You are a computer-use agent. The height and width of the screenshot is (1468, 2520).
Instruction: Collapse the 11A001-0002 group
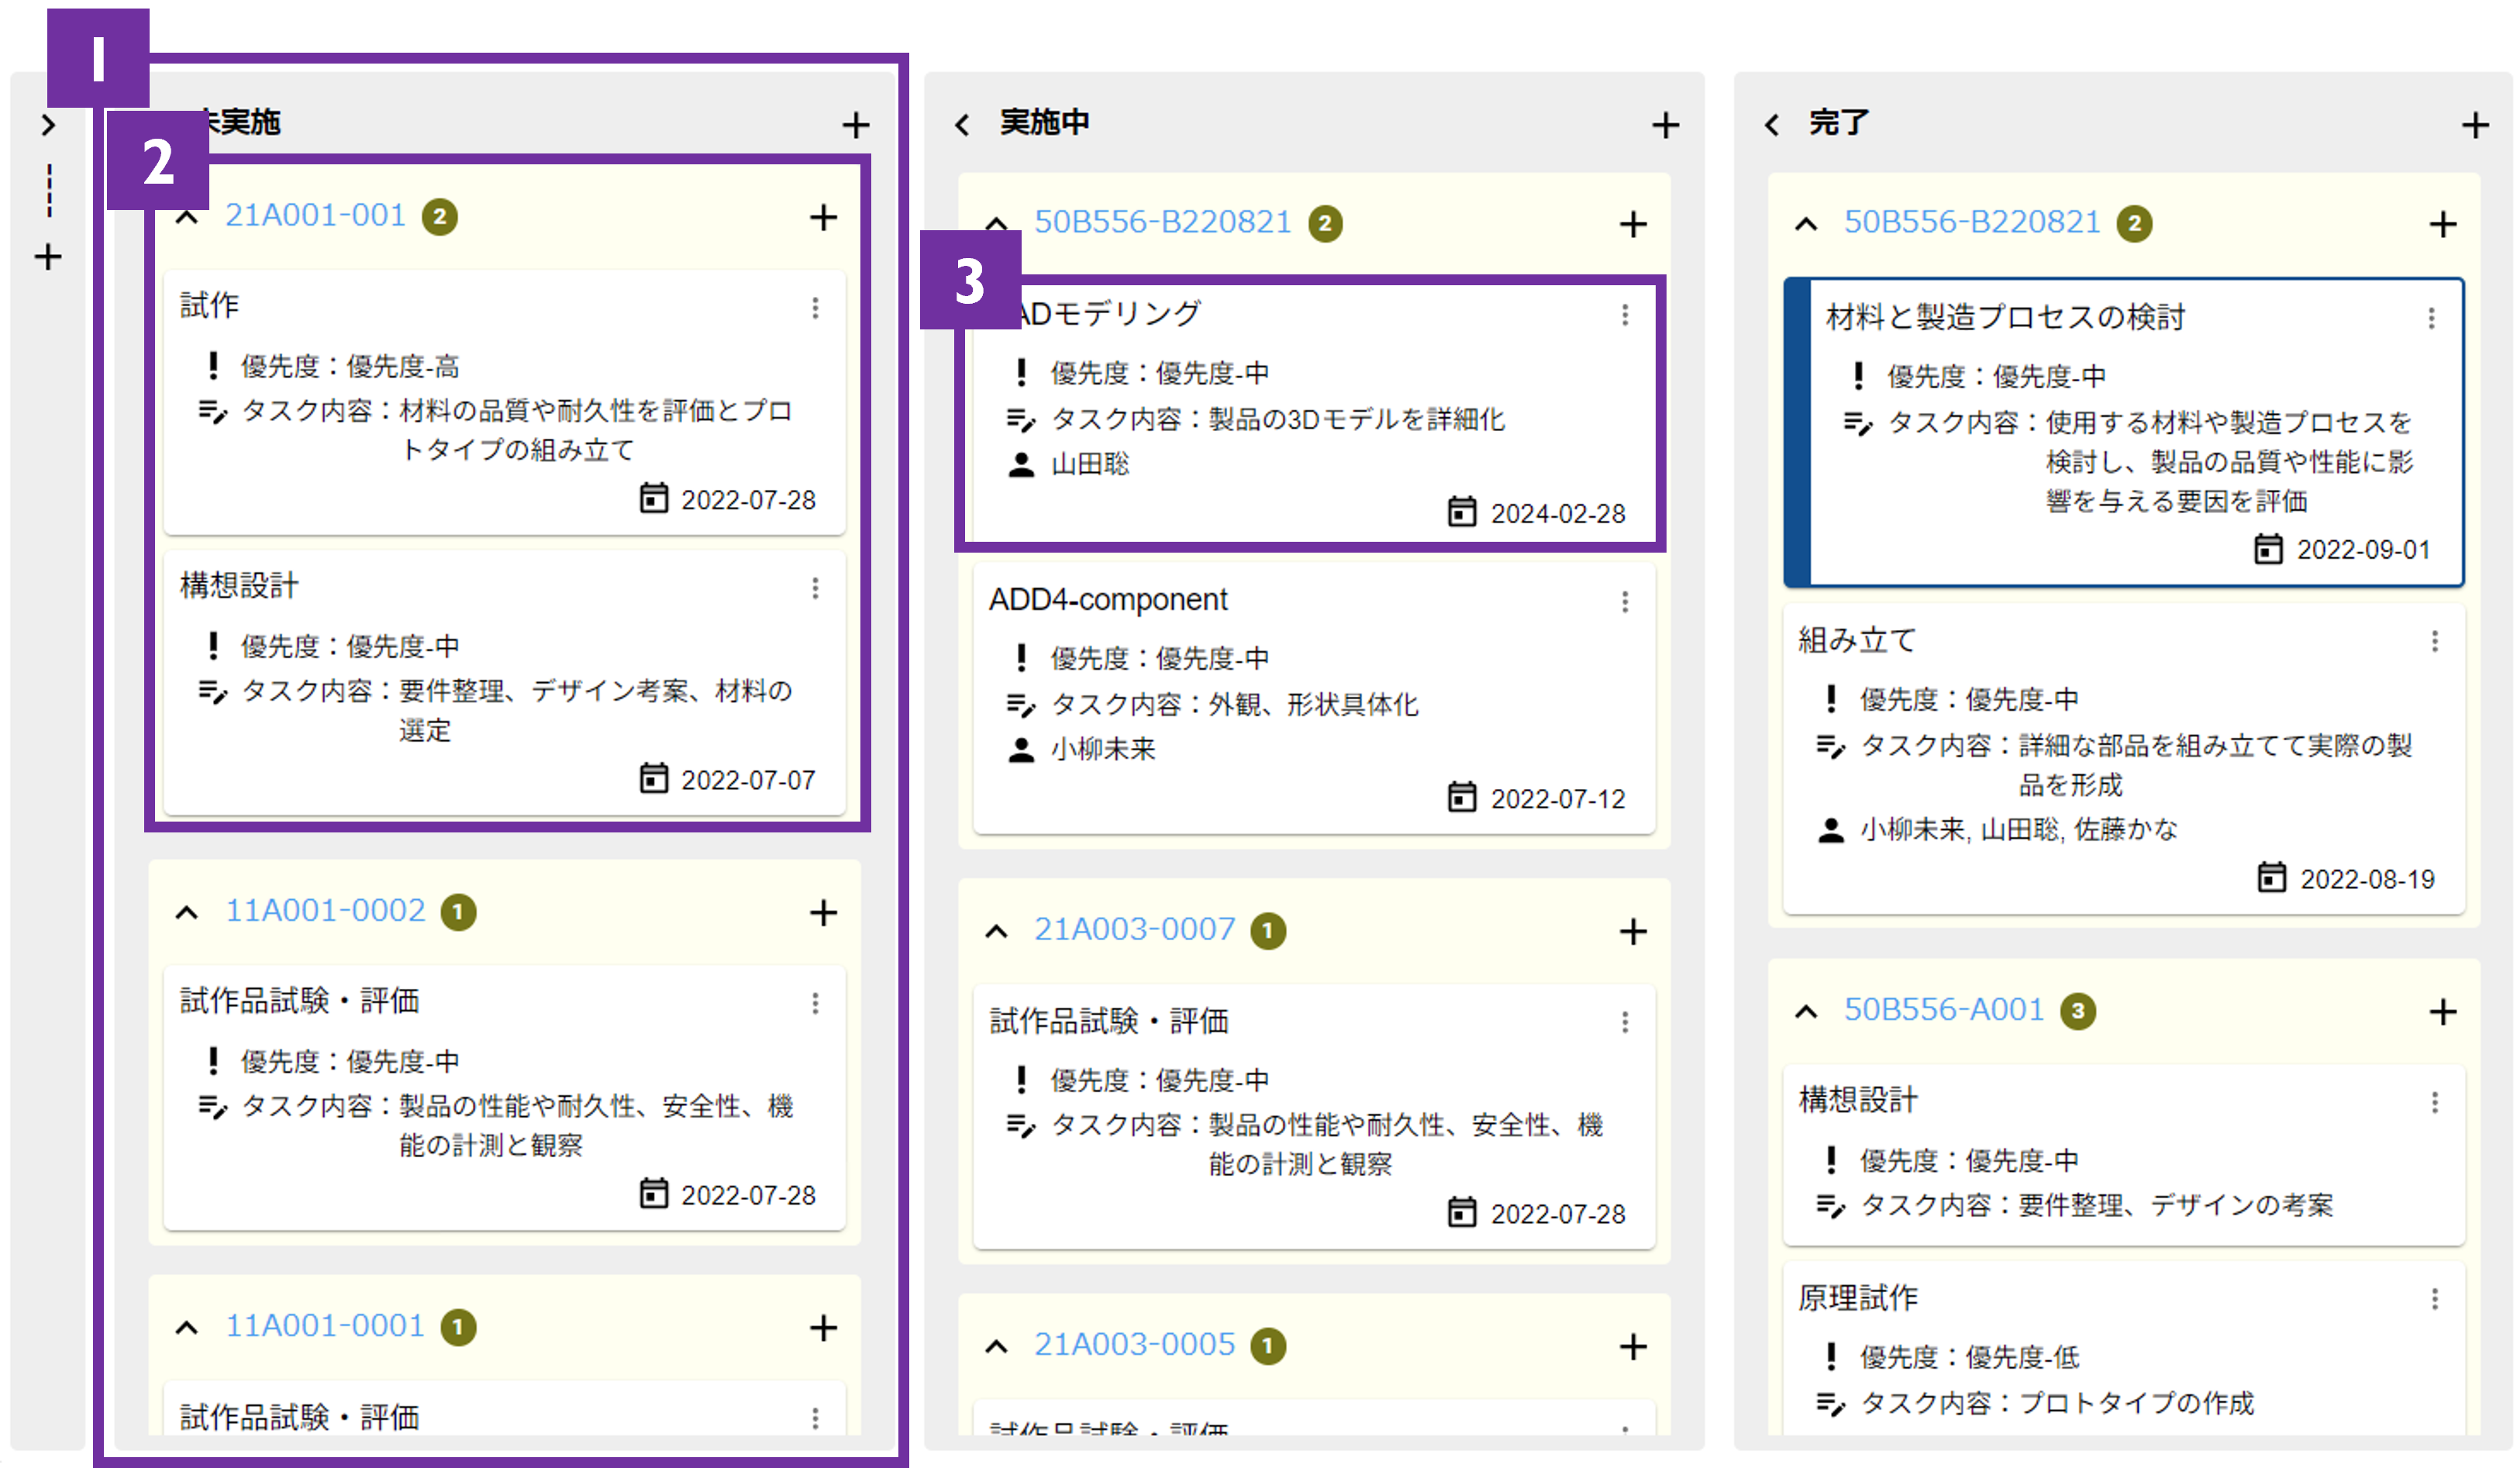(x=187, y=912)
